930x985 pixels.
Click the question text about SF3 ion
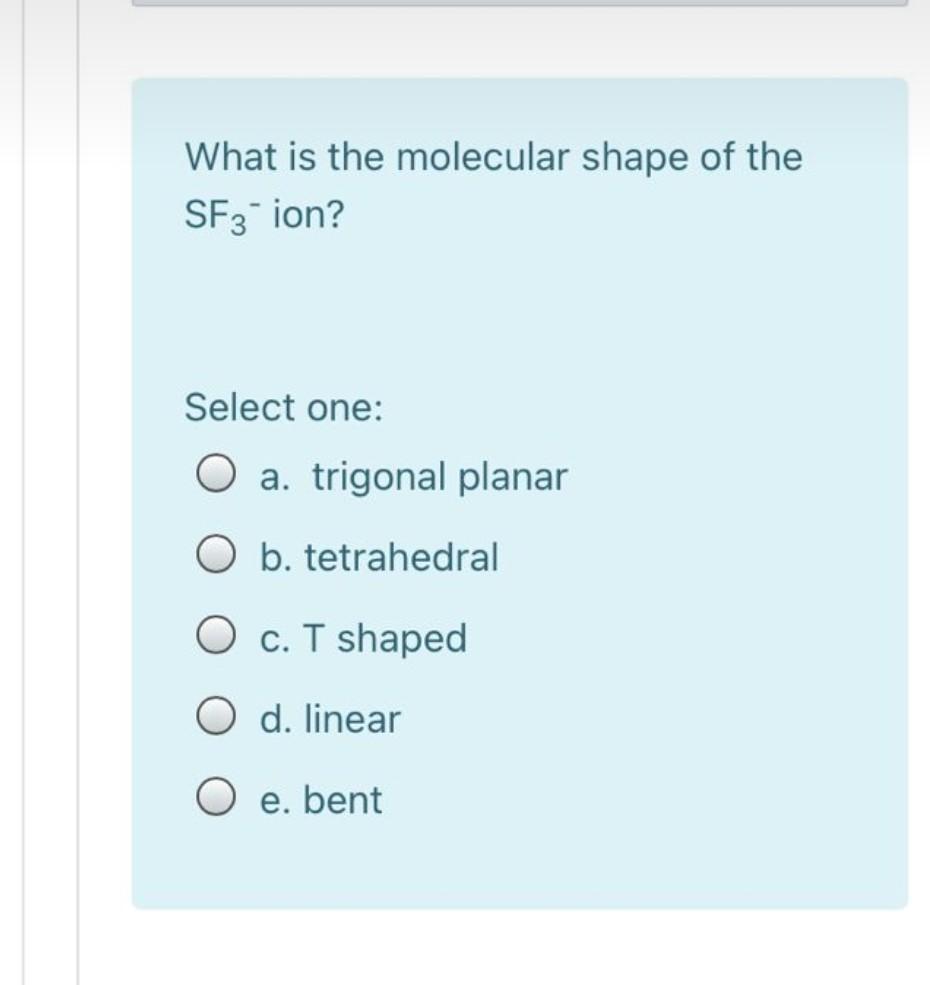492,157
